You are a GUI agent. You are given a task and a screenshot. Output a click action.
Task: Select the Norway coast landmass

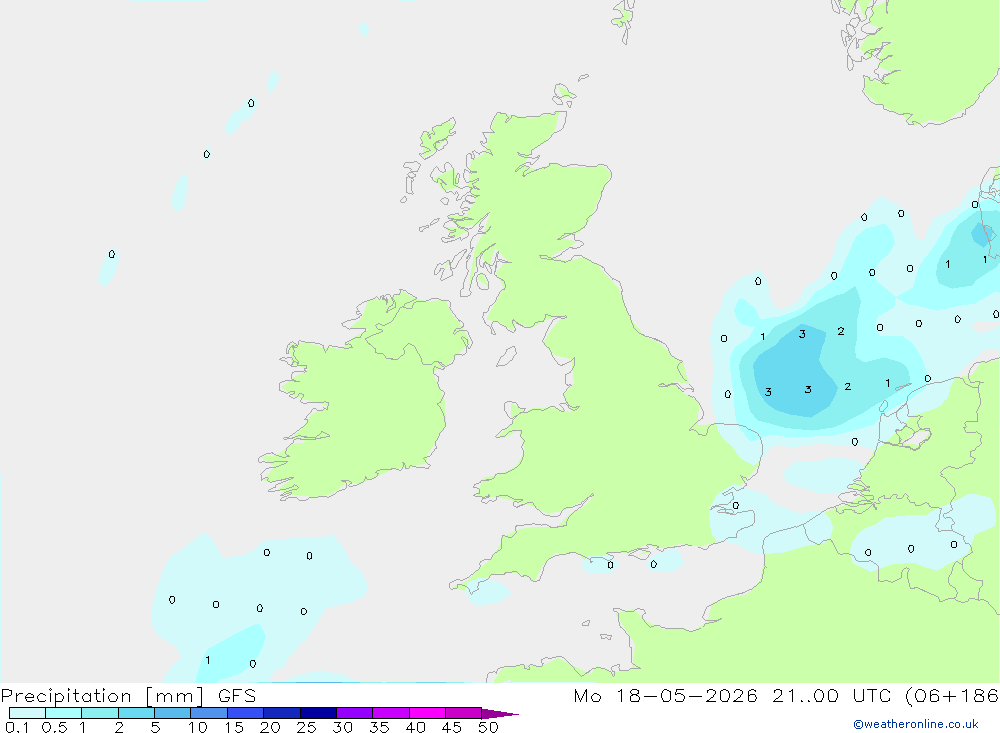(x=925, y=57)
